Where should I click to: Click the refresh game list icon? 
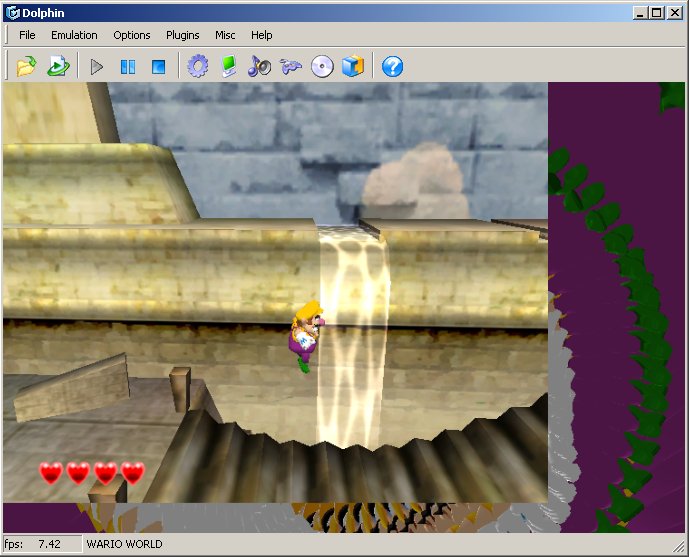point(58,66)
